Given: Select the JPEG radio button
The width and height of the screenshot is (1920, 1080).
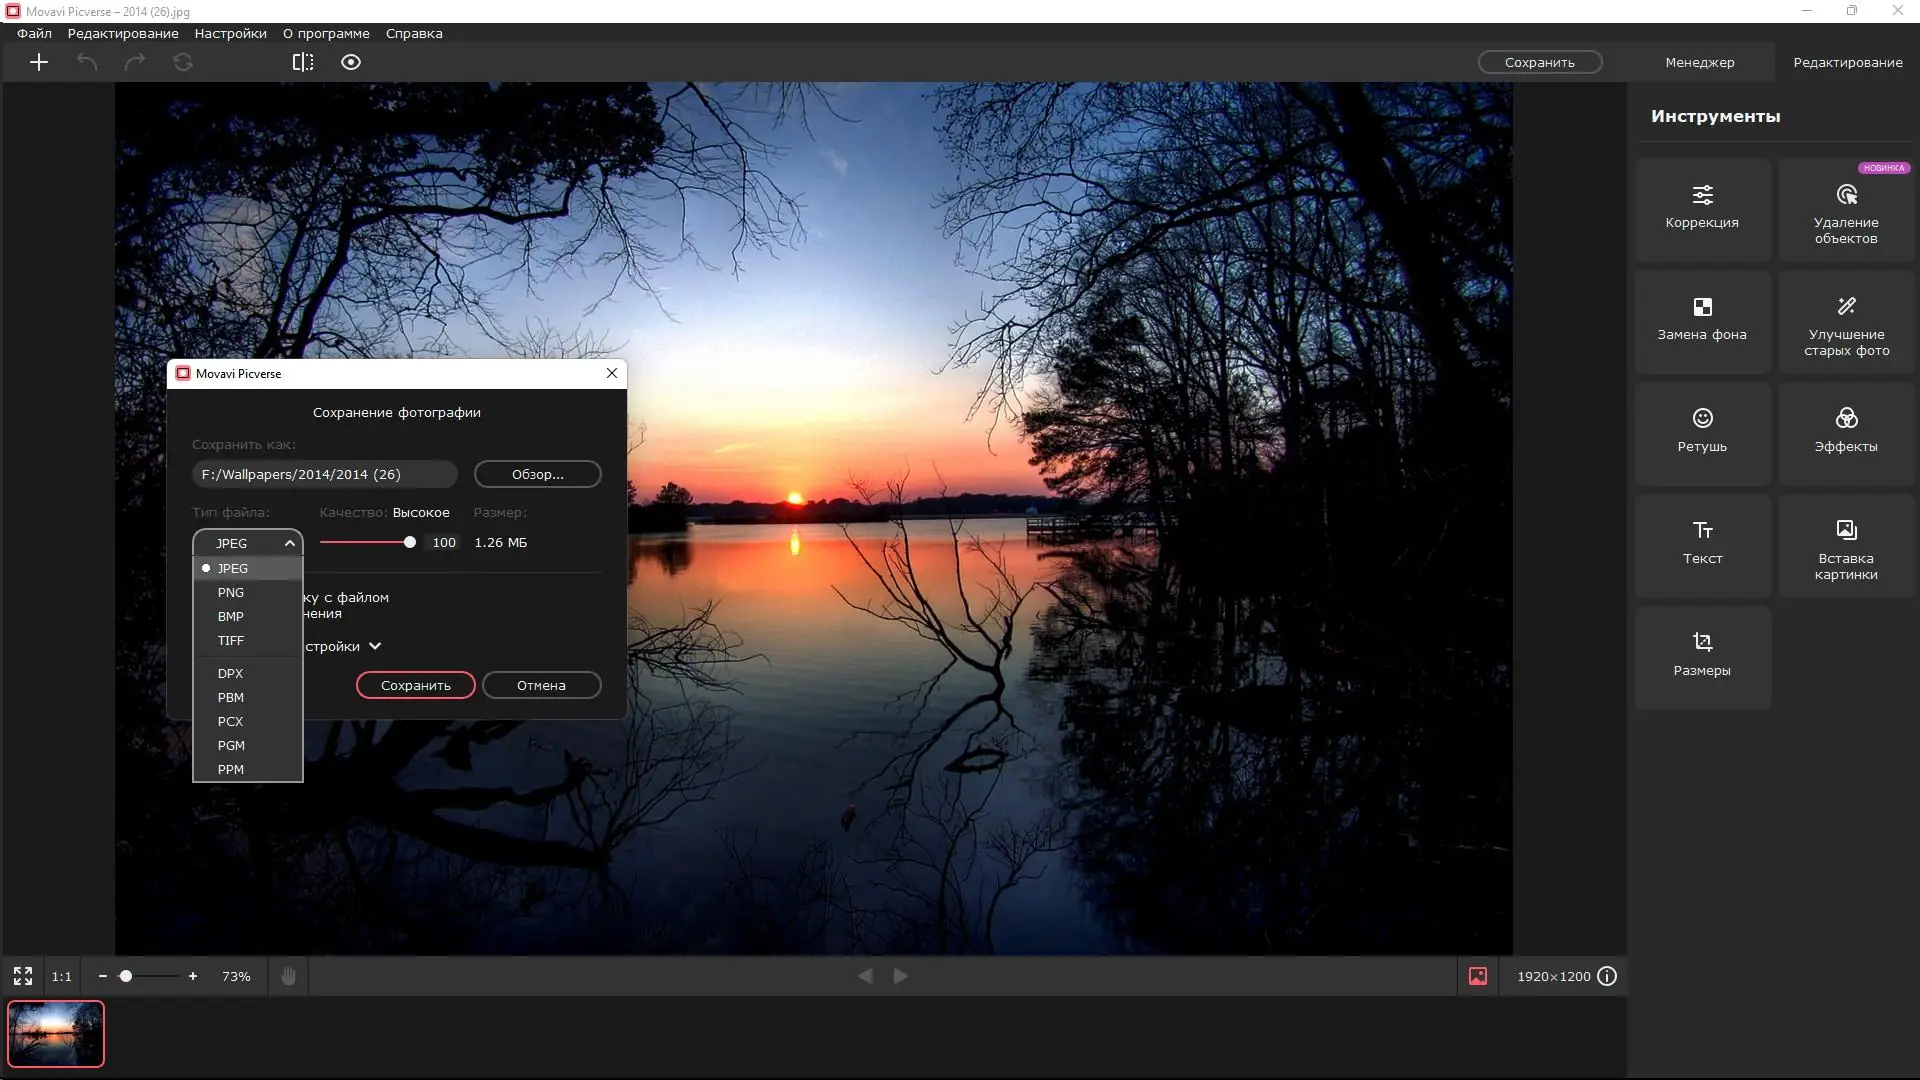Looking at the screenshot, I should point(207,568).
